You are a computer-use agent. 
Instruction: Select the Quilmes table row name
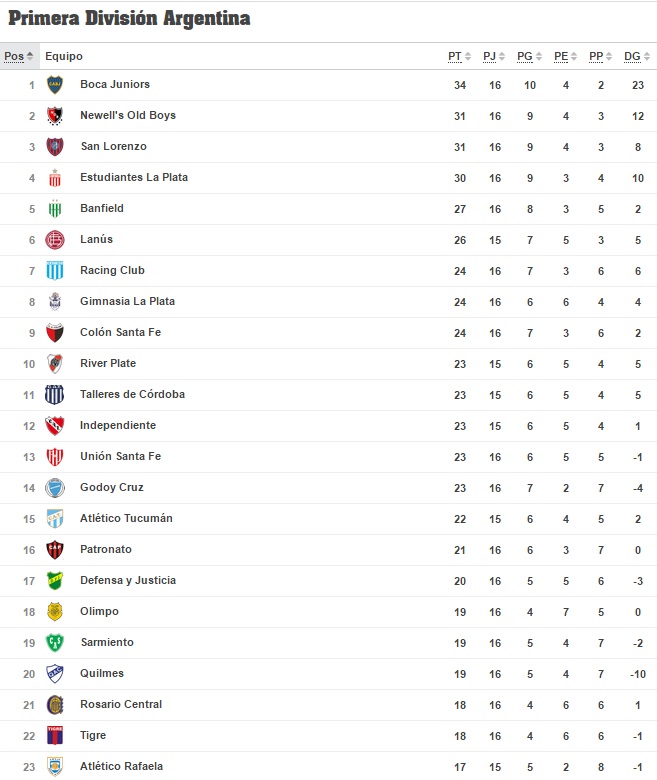coord(102,673)
